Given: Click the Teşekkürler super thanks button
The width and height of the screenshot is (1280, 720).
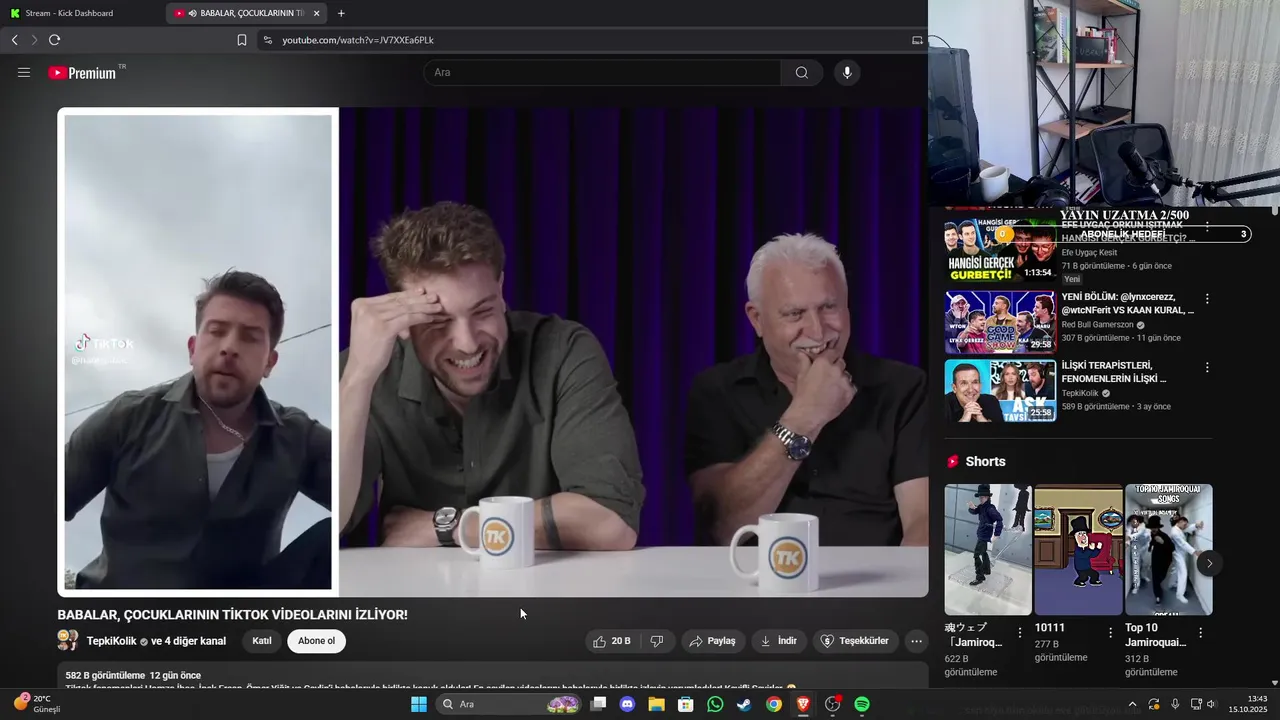Looking at the screenshot, I should (855, 641).
